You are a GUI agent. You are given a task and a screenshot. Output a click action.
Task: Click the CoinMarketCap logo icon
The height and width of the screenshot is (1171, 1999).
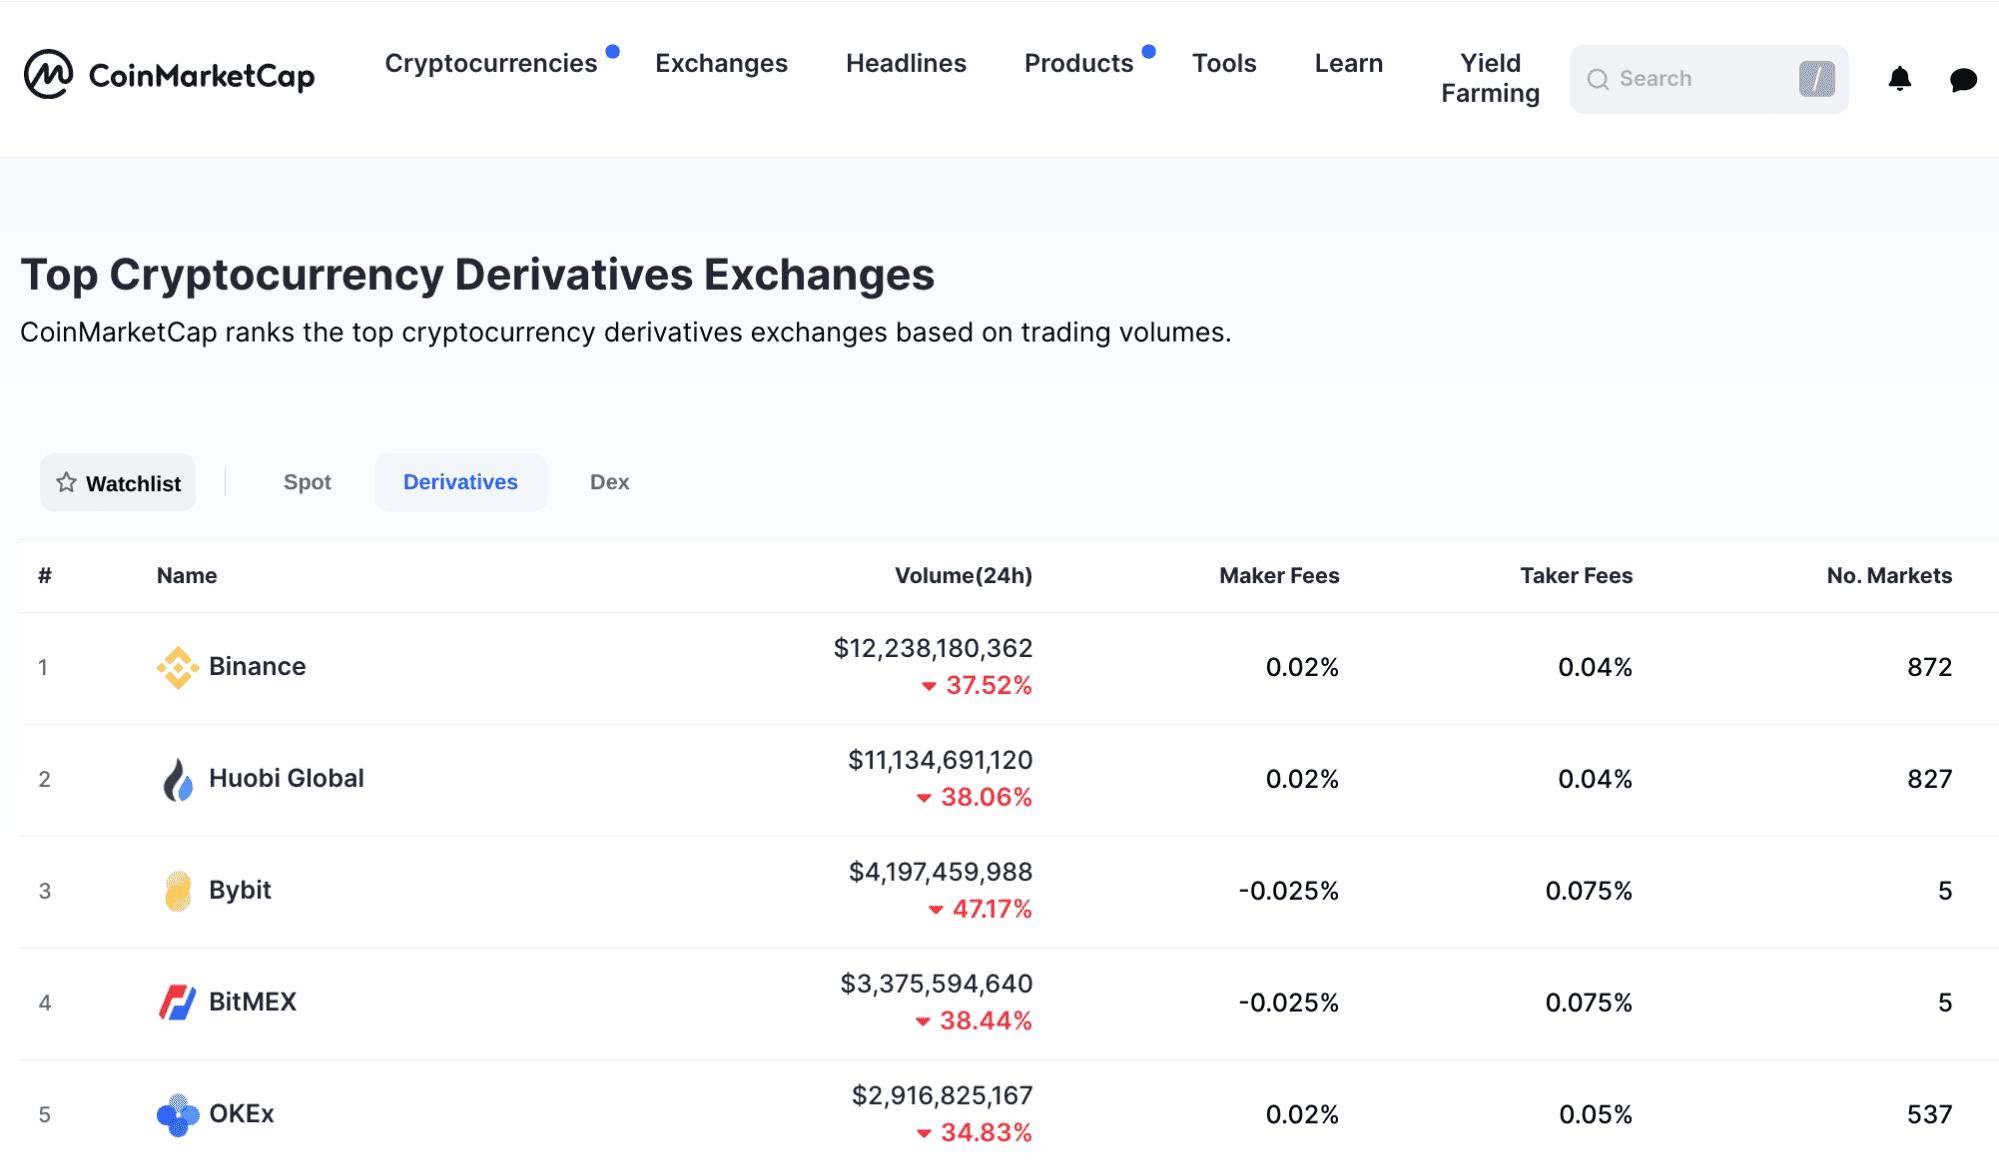(48, 75)
